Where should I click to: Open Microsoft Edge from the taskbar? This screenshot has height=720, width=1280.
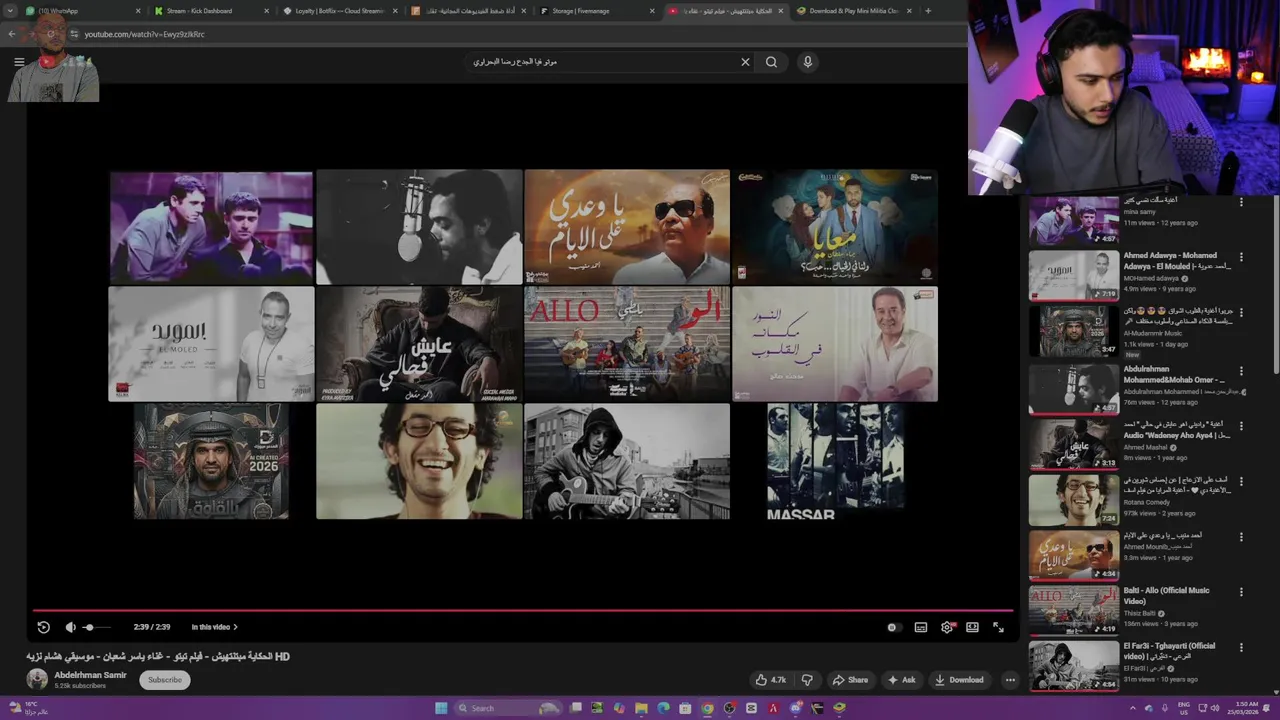663,708
